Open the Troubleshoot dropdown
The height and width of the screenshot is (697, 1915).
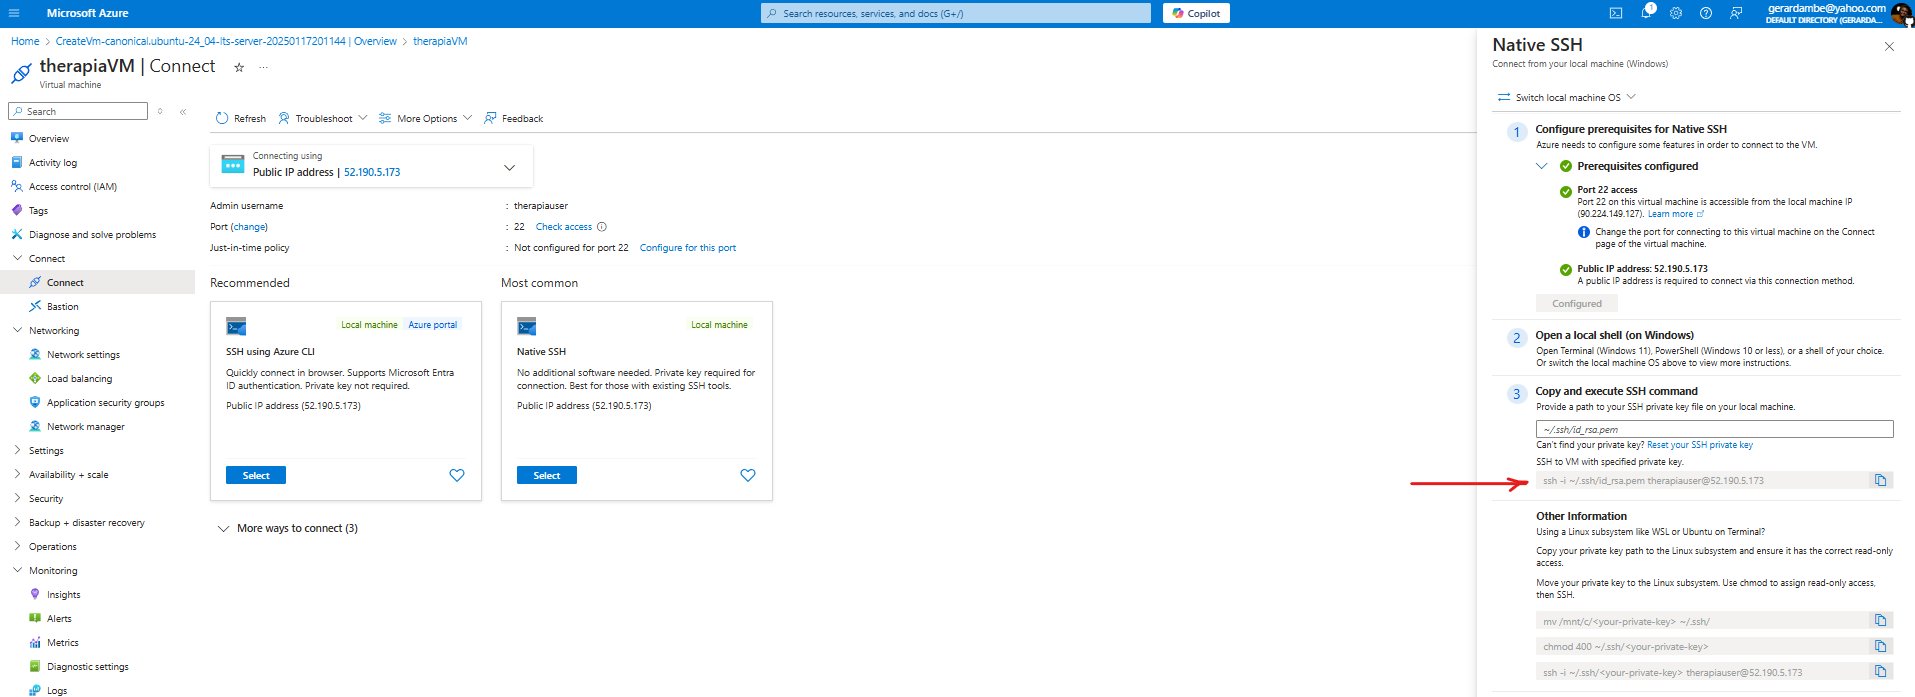click(322, 118)
